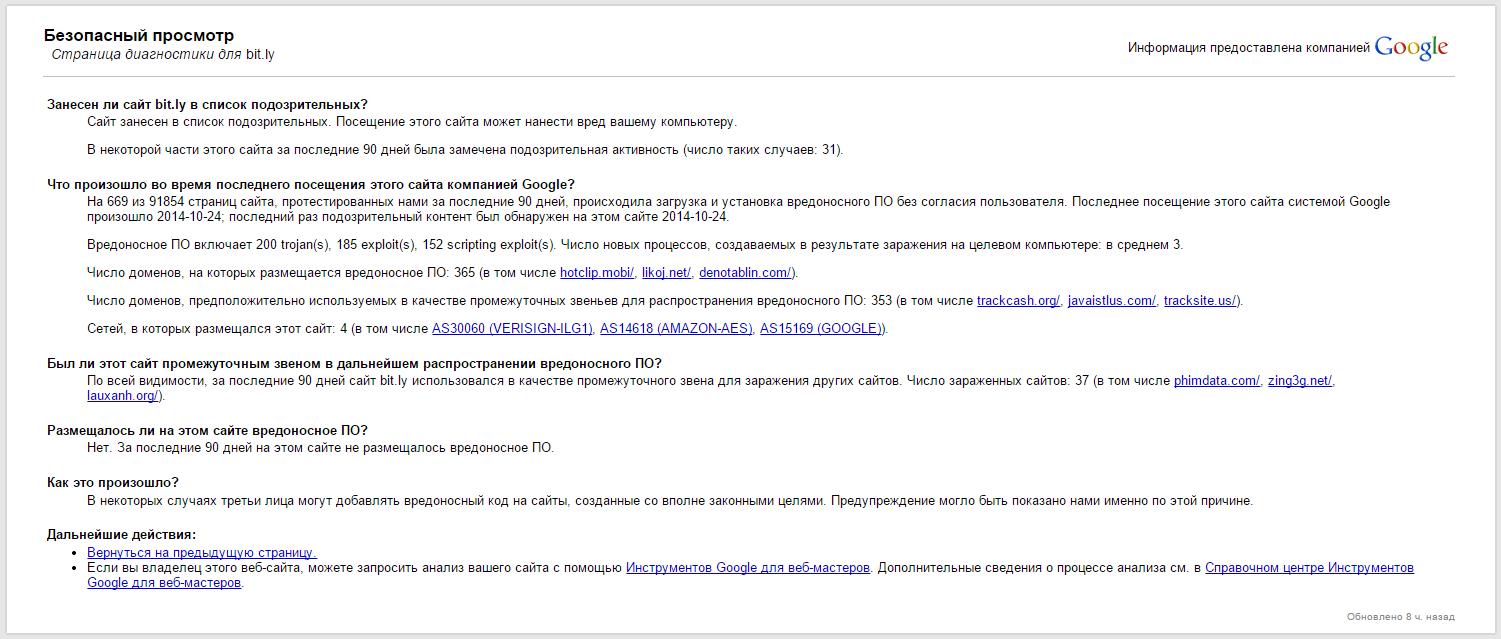Open the hotclip.mobi/ link

point(597,272)
